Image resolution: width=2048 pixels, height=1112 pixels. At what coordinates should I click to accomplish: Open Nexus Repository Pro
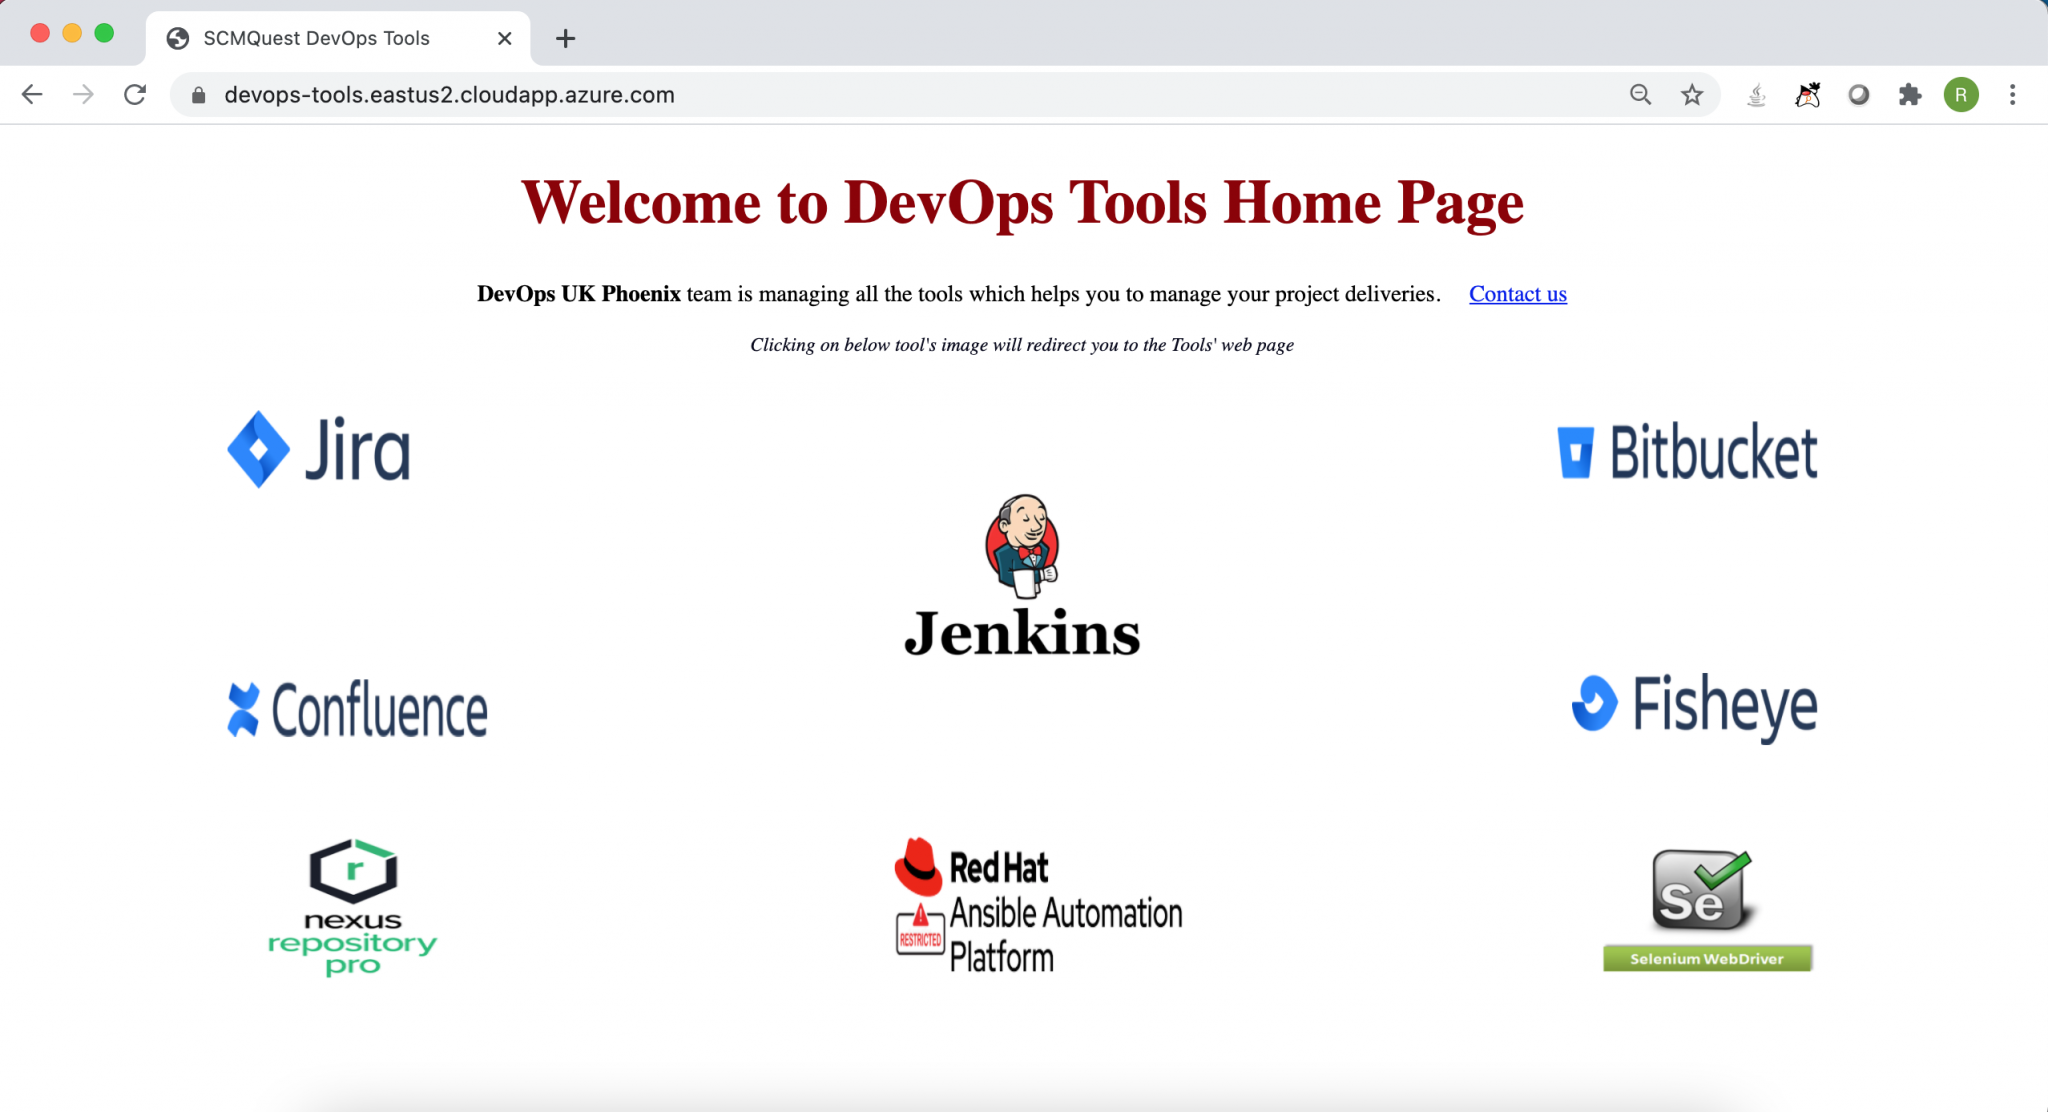coord(352,906)
